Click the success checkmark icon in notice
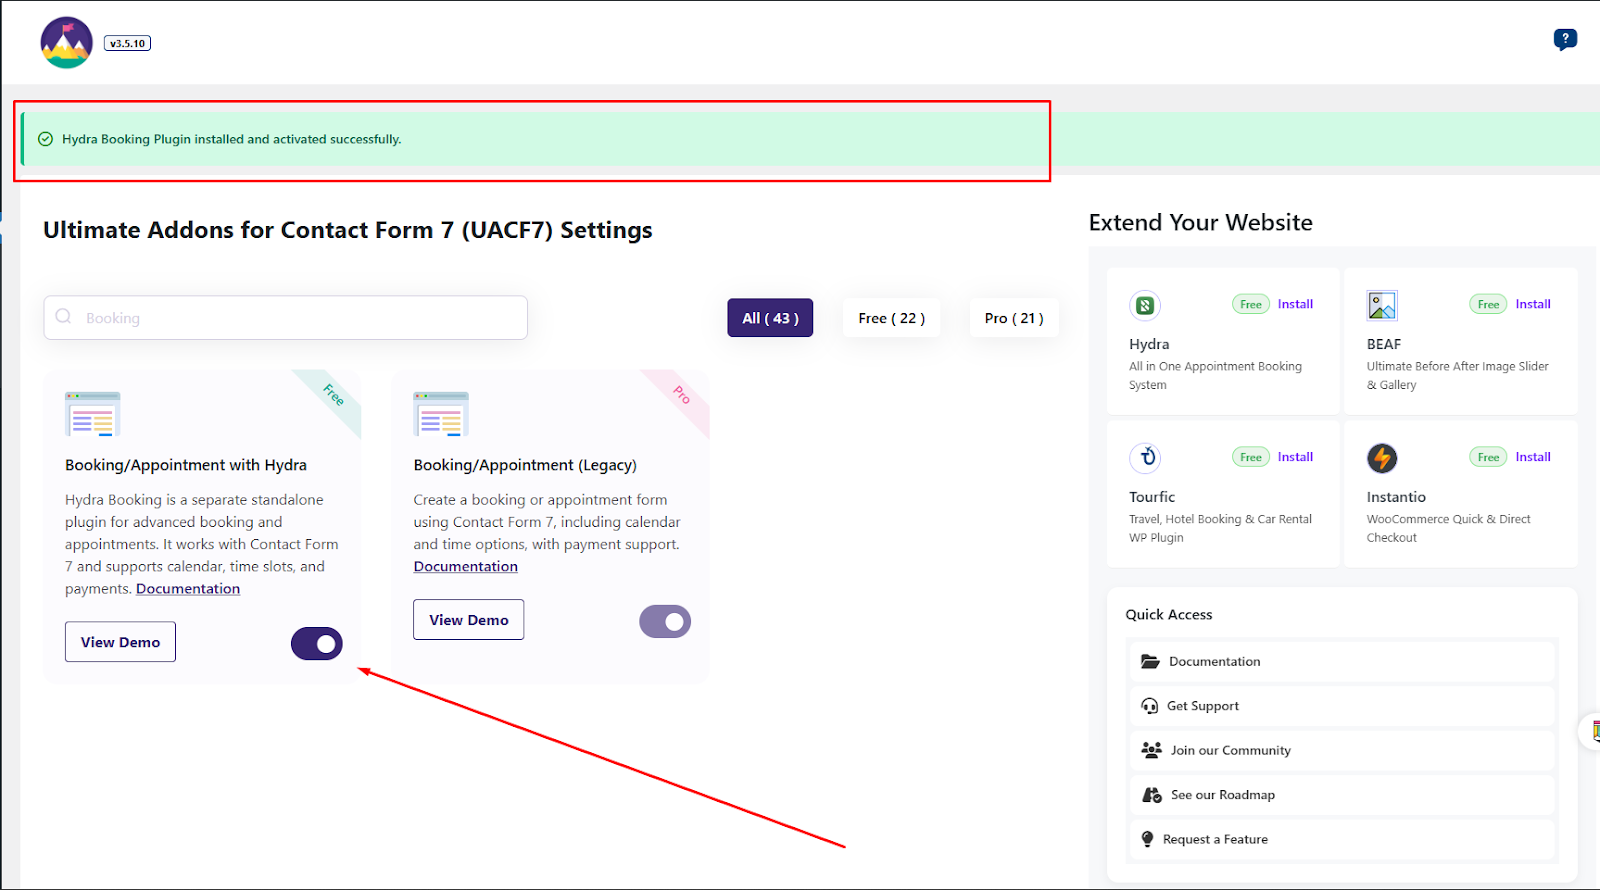The image size is (1600, 890). (45, 139)
